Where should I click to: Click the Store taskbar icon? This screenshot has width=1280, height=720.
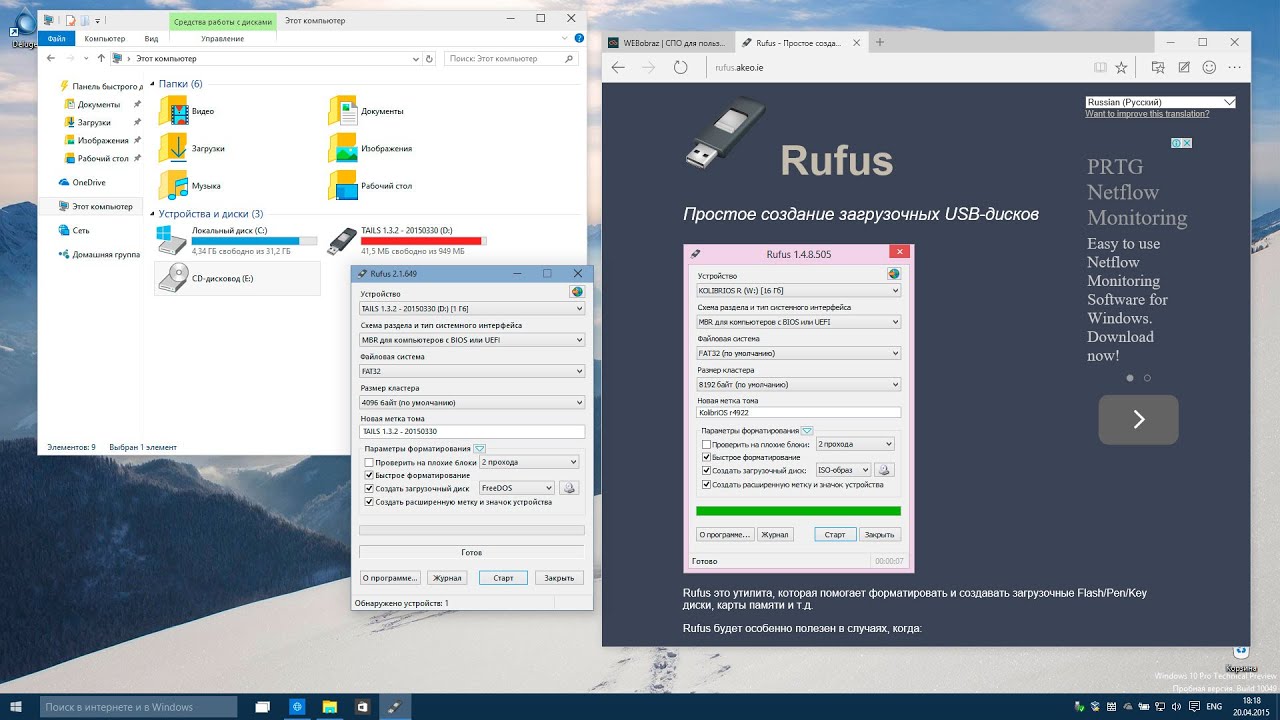pyautogui.click(x=362, y=707)
